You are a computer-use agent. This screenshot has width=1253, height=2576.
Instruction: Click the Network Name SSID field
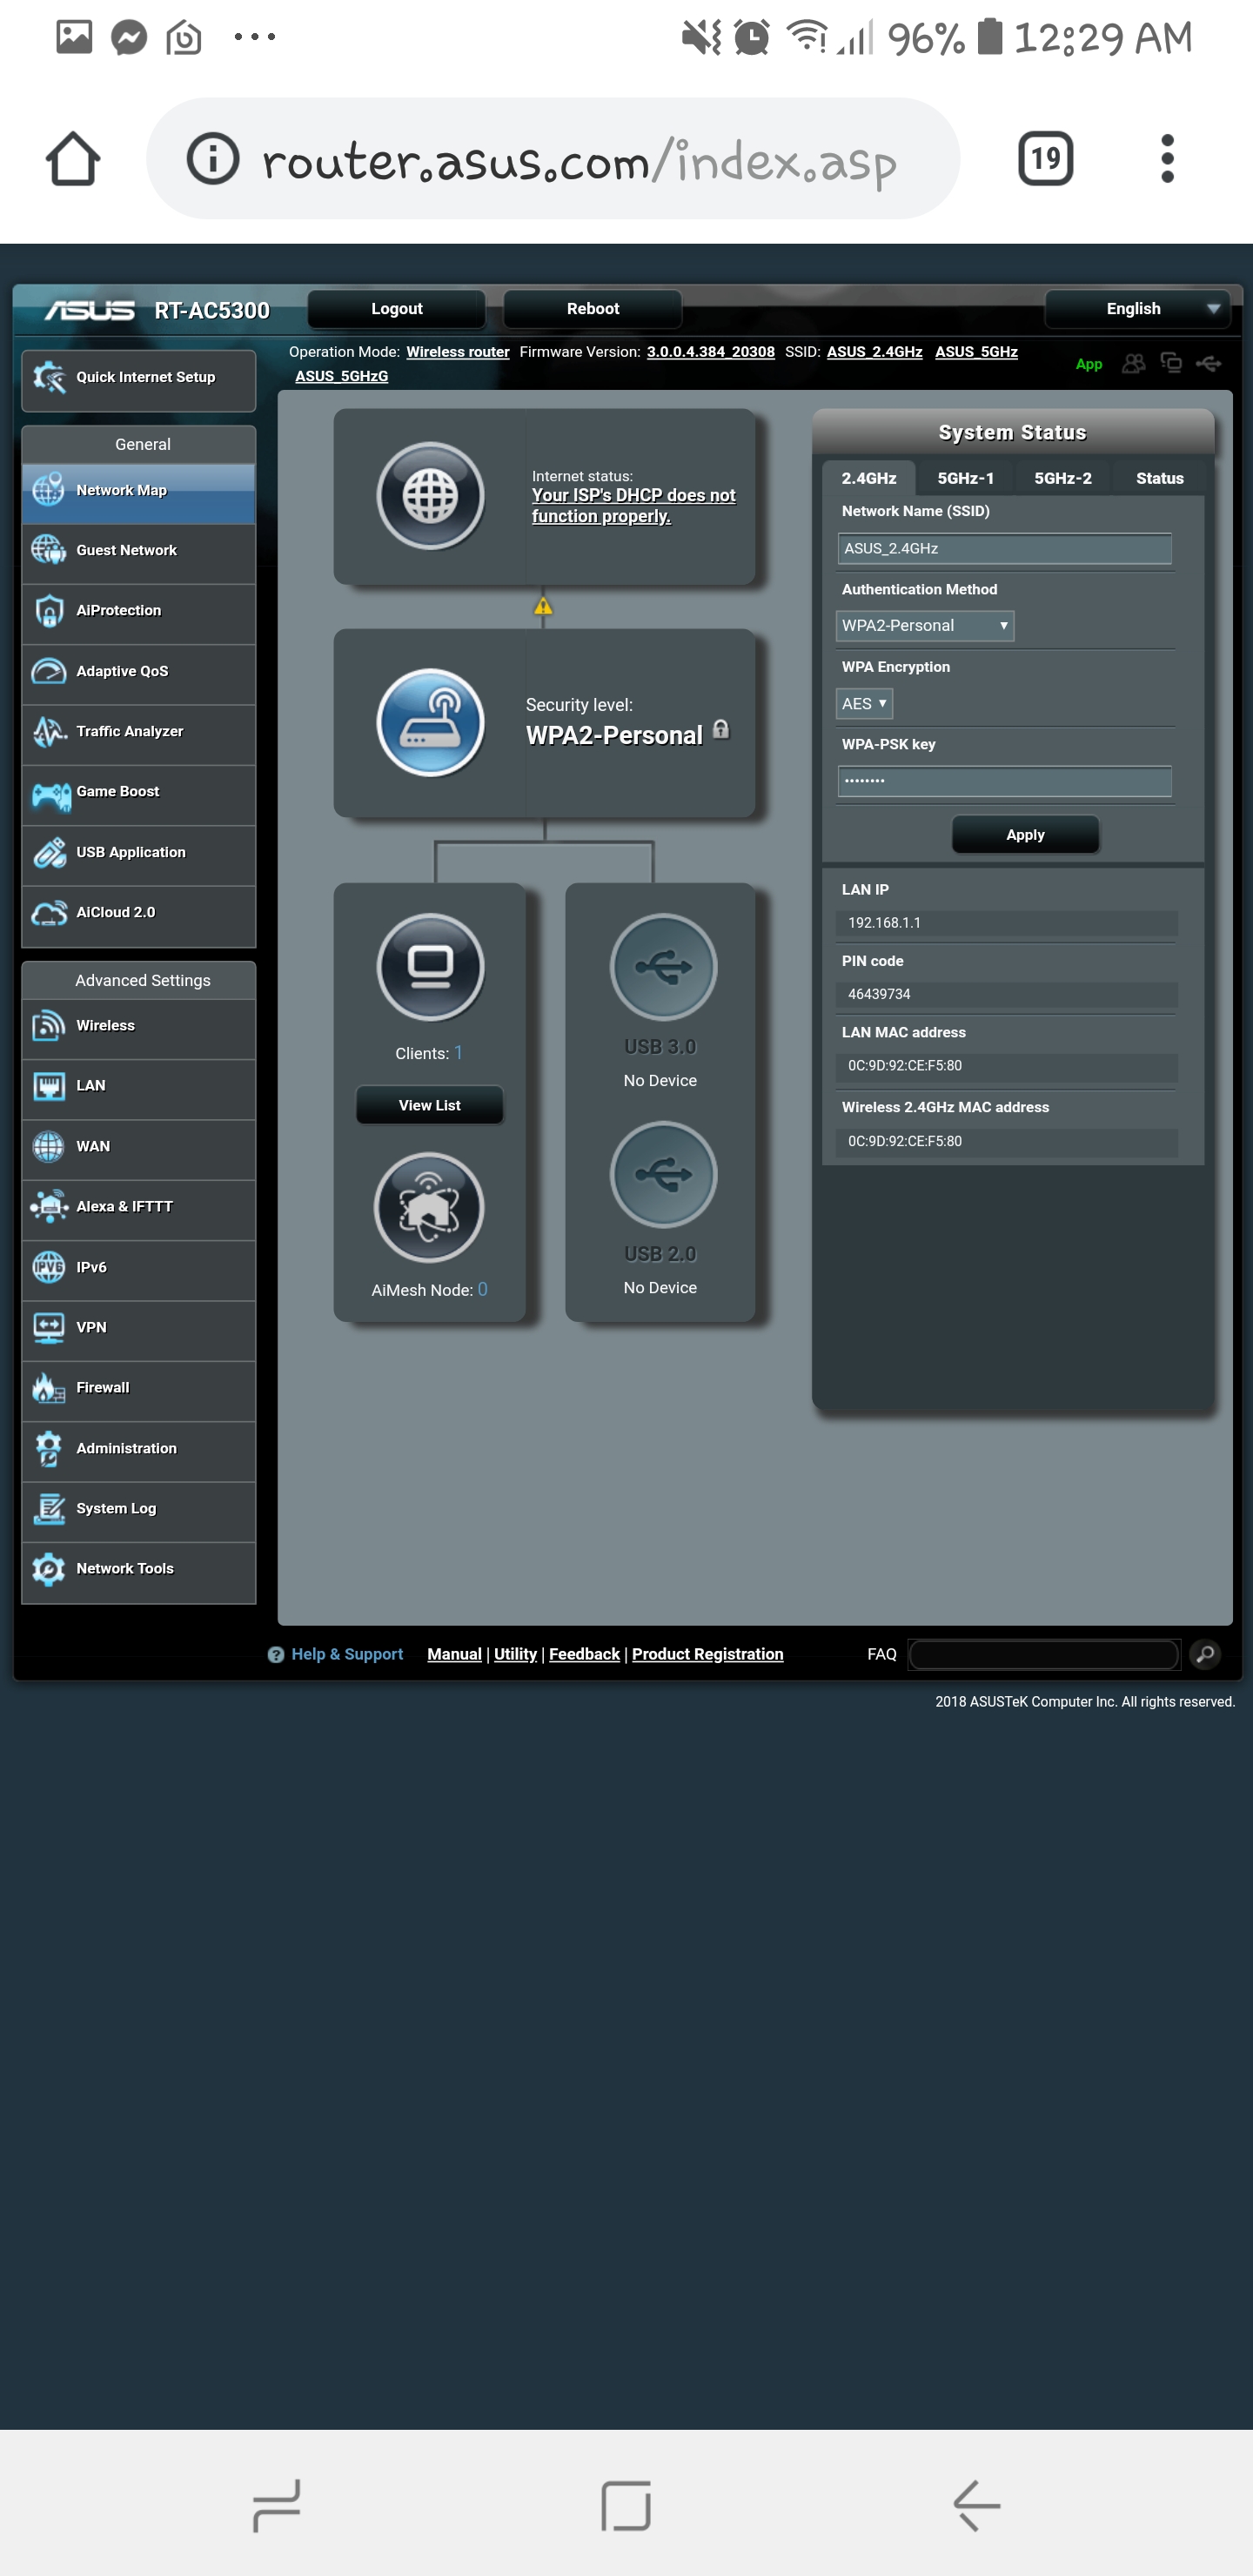1004,549
